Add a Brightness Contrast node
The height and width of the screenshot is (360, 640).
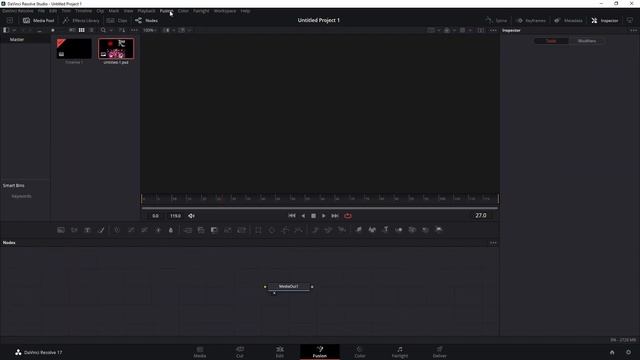pos(158,230)
